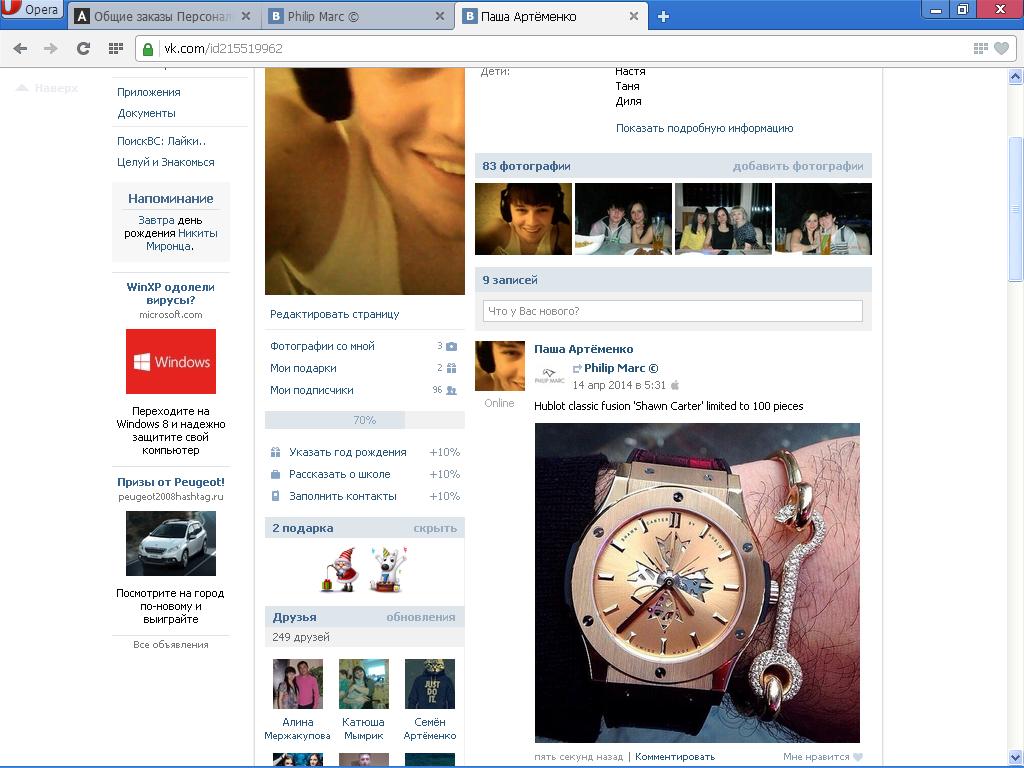Open Целуй и Знакомься app link
This screenshot has width=1024, height=768.
[x=166, y=162]
